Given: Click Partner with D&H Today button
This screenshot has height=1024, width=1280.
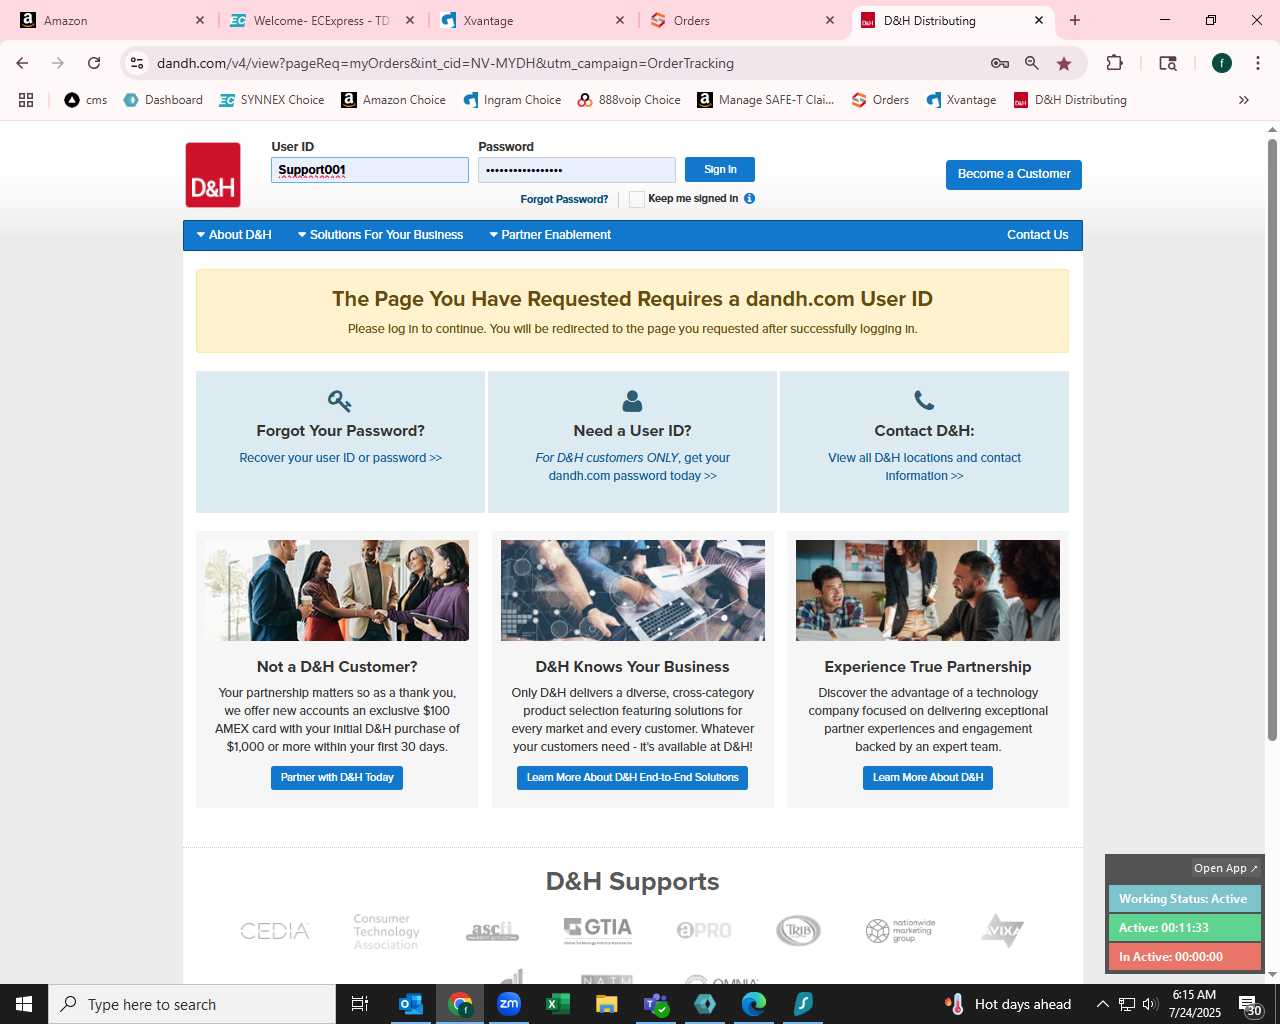Looking at the screenshot, I should pyautogui.click(x=337, y=777).
